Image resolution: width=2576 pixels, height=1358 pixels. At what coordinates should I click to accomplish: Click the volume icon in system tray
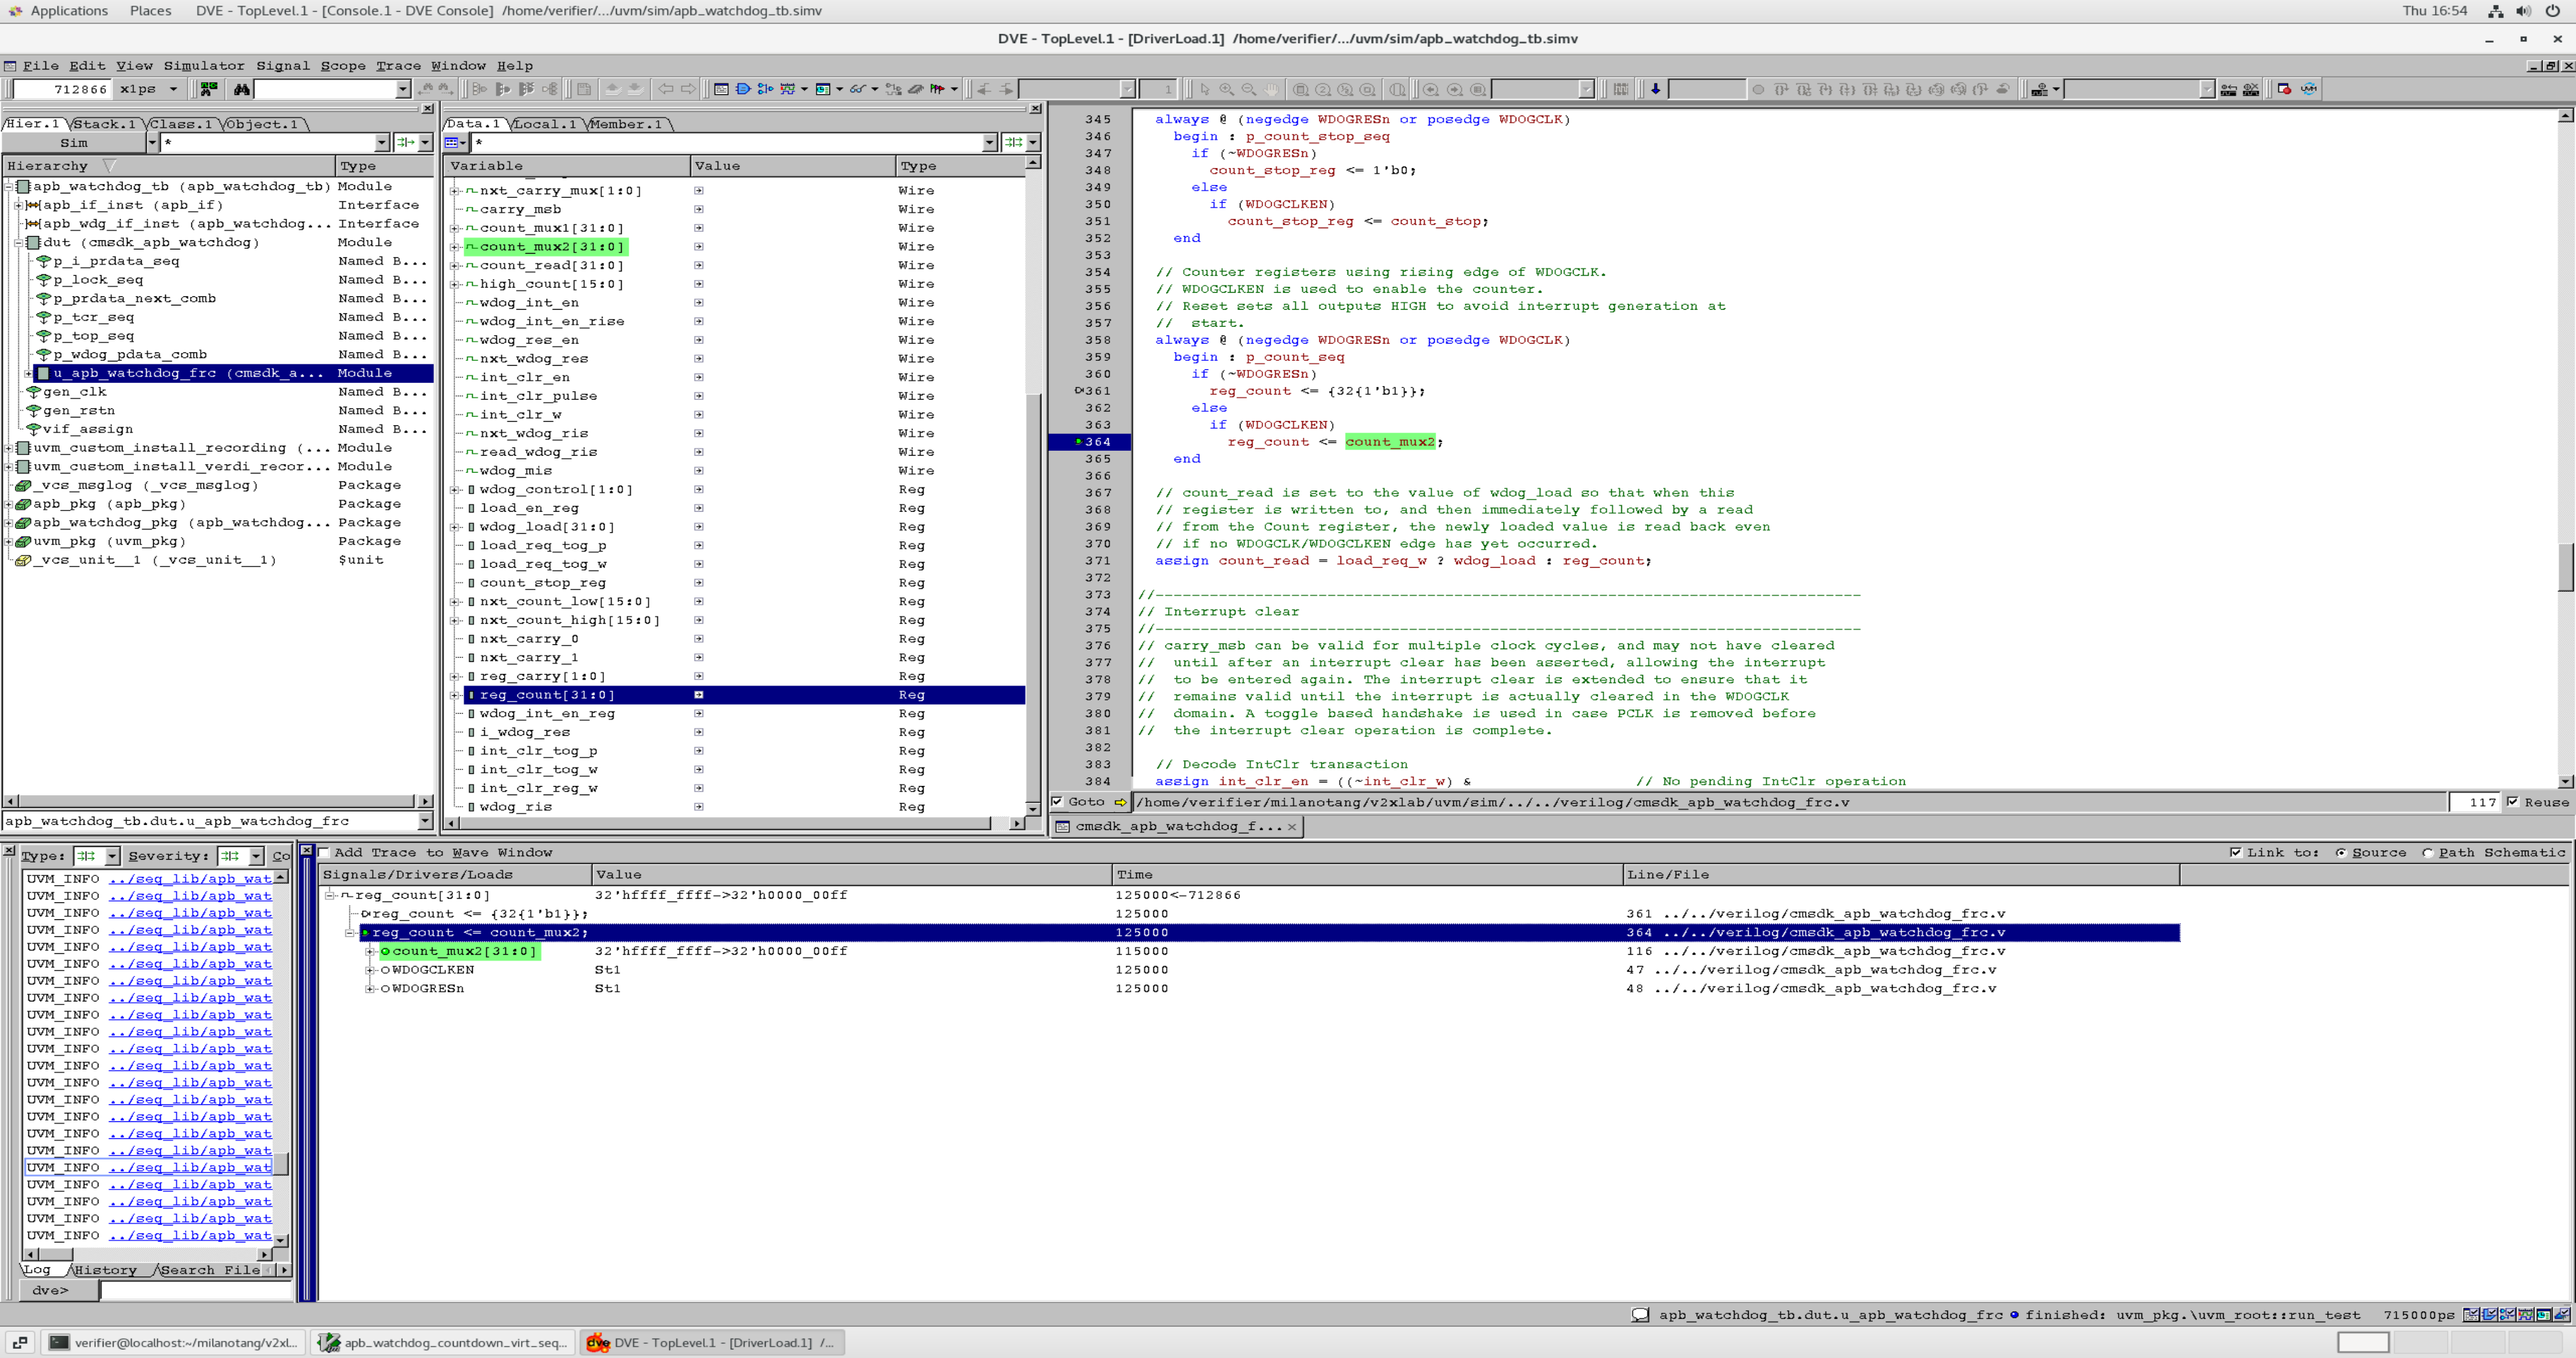click(2523, 11)
